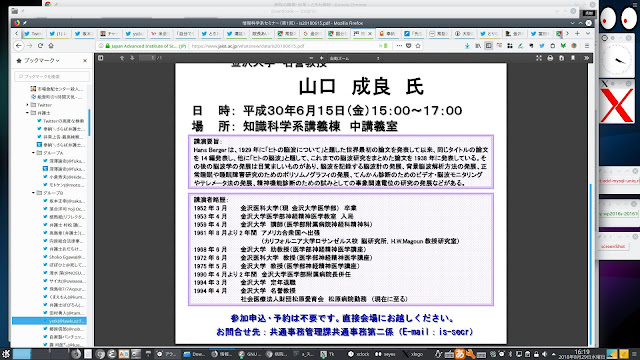Toggle the browser sidebar from the toolbar

(489, 46)
